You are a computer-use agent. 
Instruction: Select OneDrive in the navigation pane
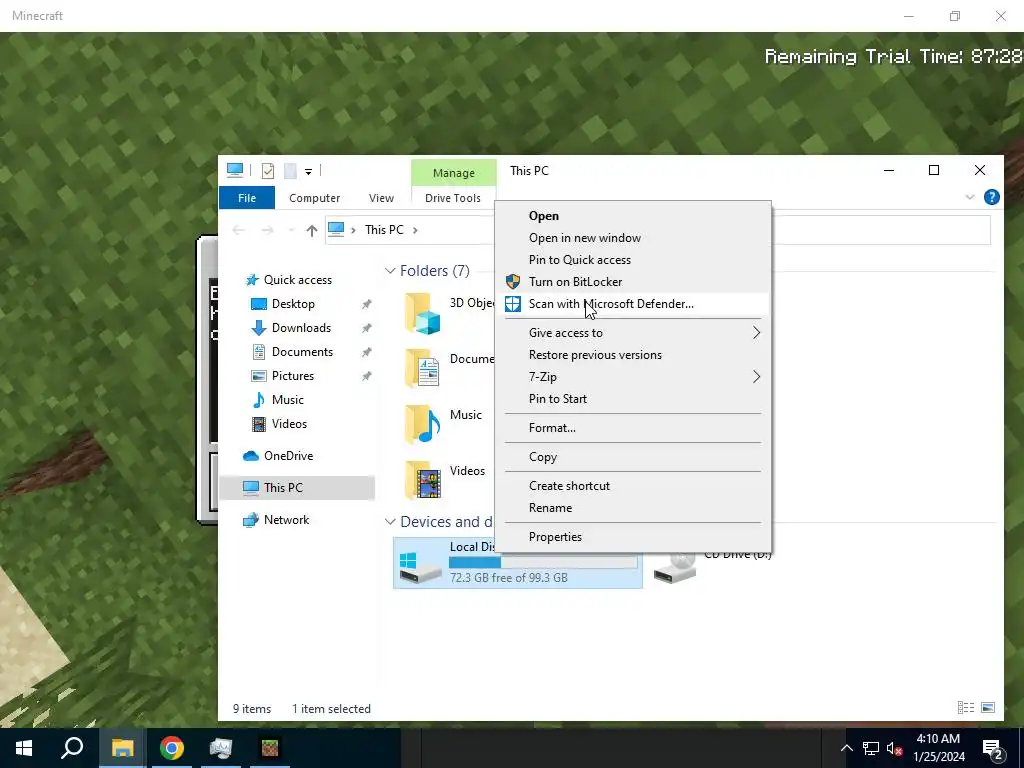[288, 456]
